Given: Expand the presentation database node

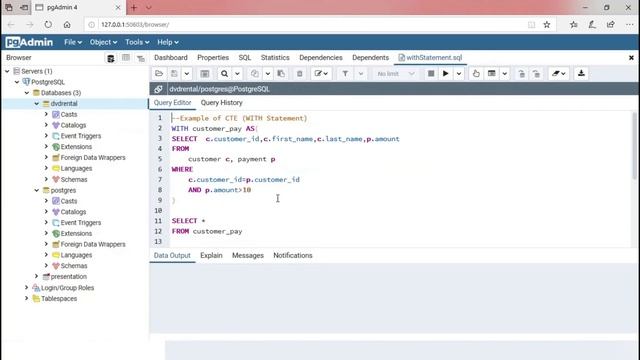Looking at the screenshot, I should [37, 276].
